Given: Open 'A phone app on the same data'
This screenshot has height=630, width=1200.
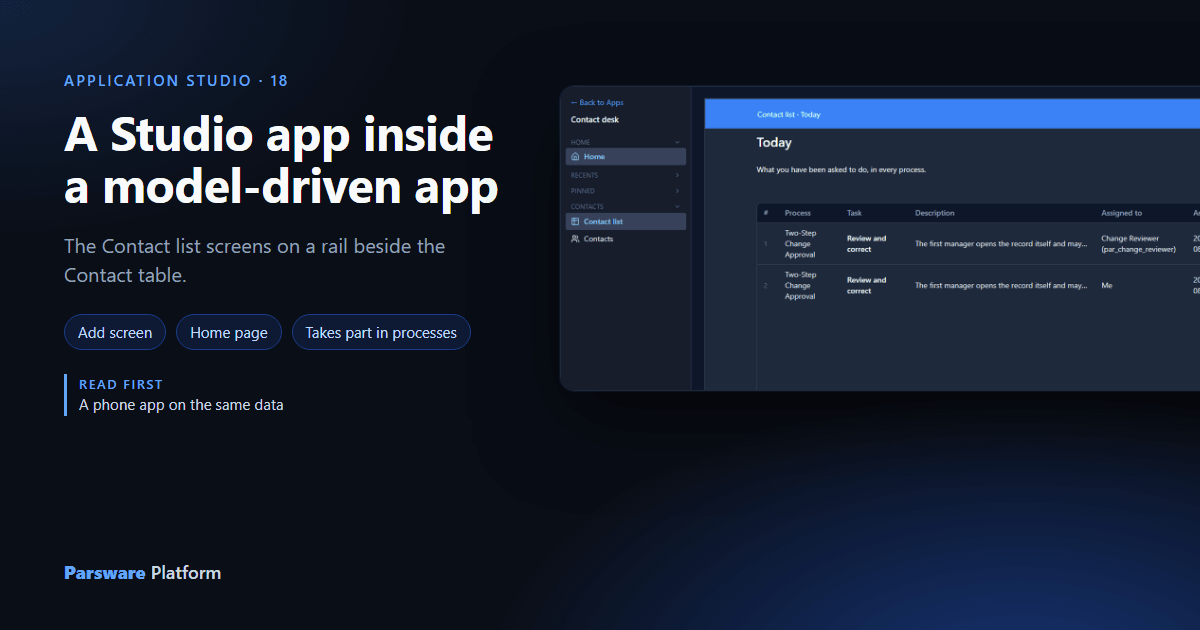Looking at the screenshot, I should tap(181, 405).
